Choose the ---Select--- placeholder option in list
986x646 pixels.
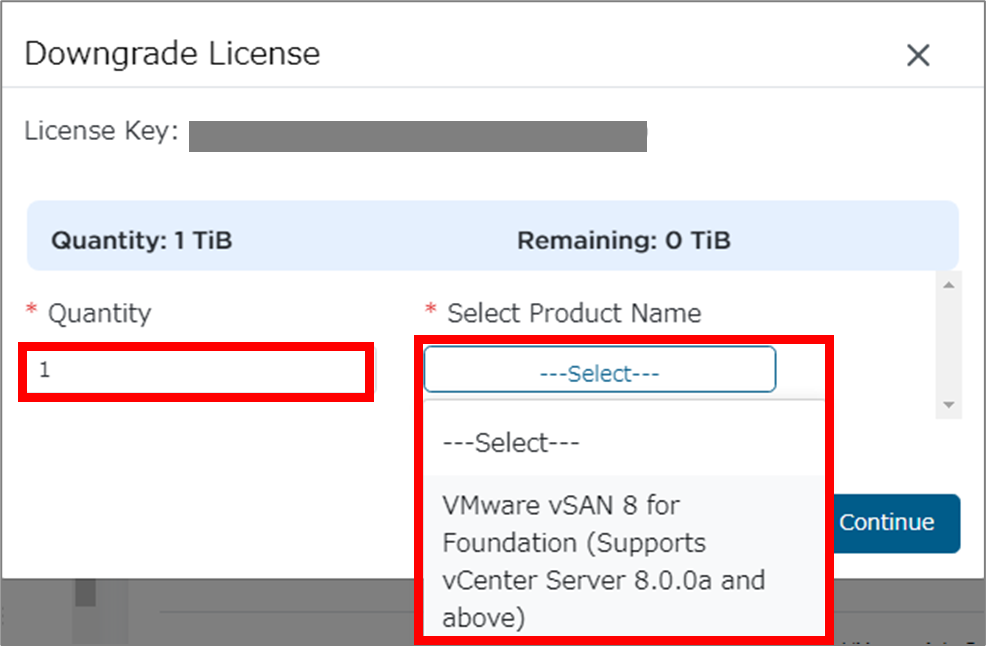(624, 442)
